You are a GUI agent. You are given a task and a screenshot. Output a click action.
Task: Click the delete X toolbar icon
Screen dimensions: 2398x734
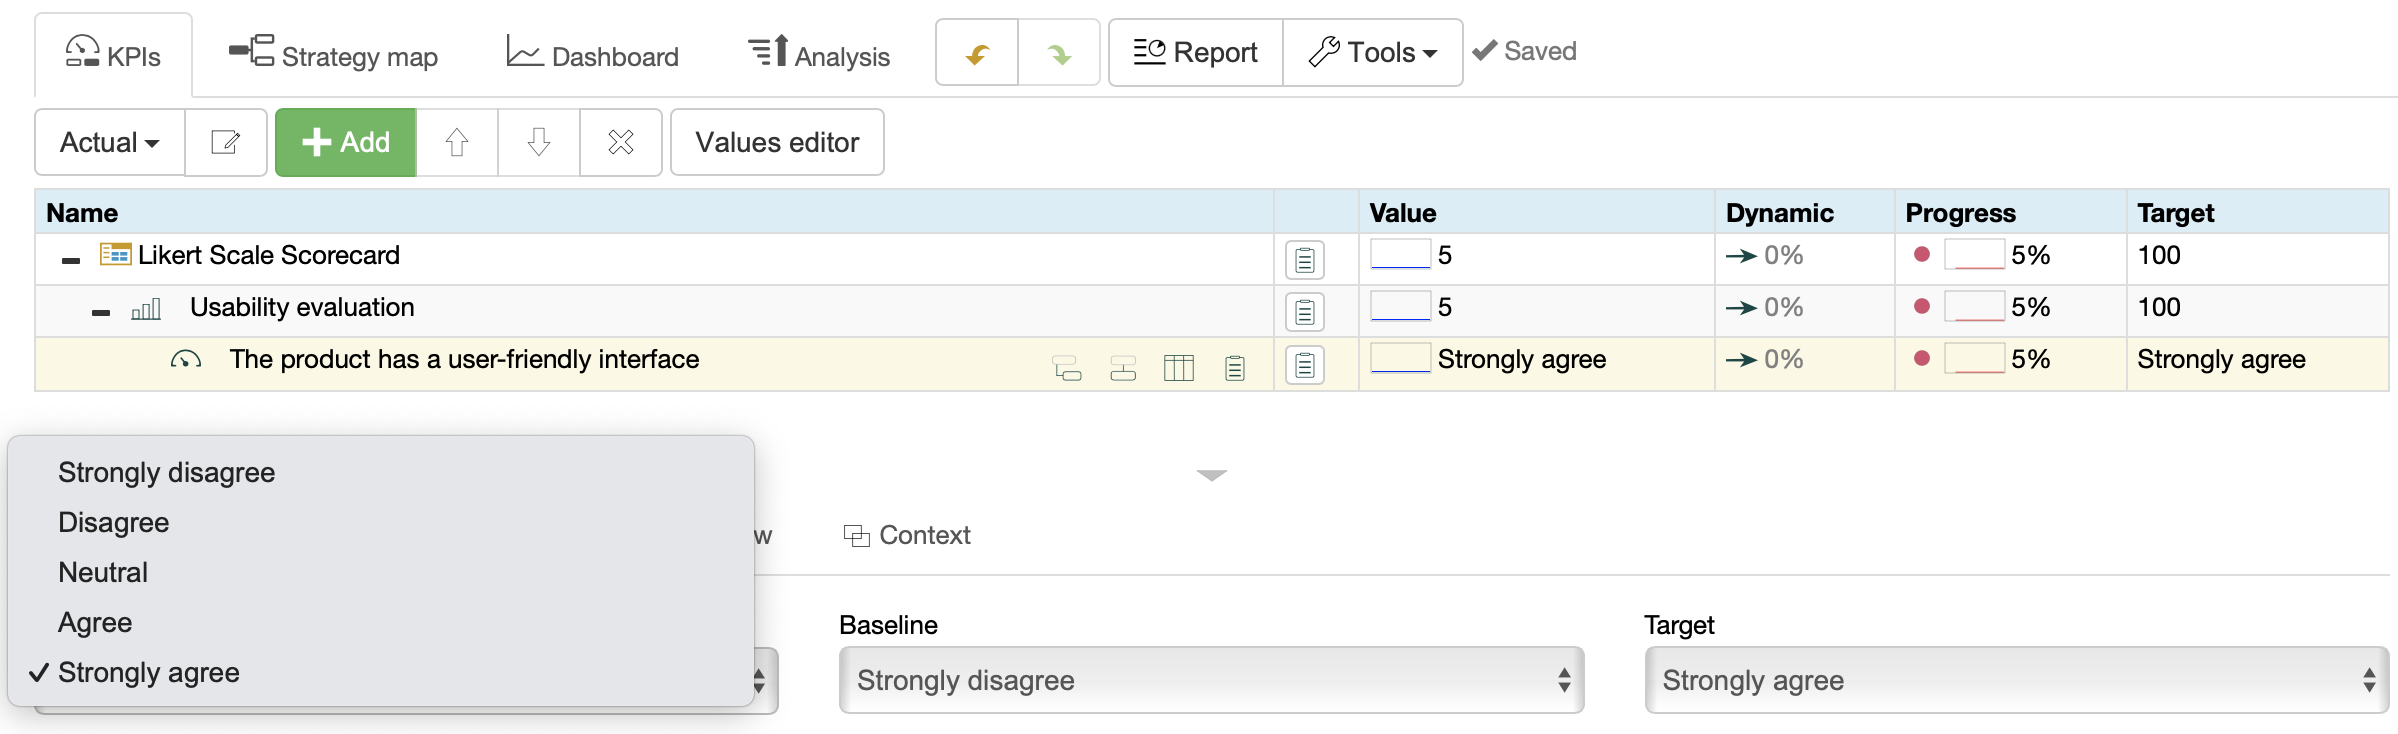621,142
